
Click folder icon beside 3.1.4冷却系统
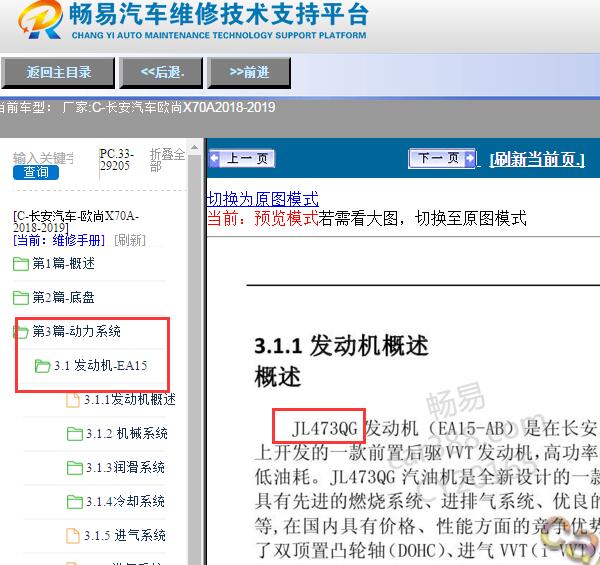click(75, 502)
